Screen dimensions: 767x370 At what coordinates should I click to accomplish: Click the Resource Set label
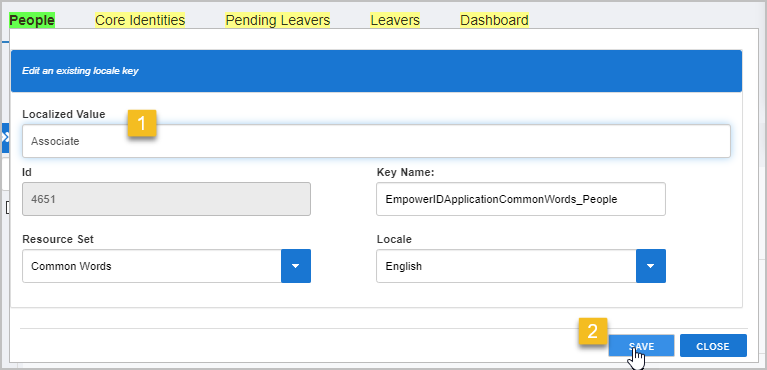(58, 239)
